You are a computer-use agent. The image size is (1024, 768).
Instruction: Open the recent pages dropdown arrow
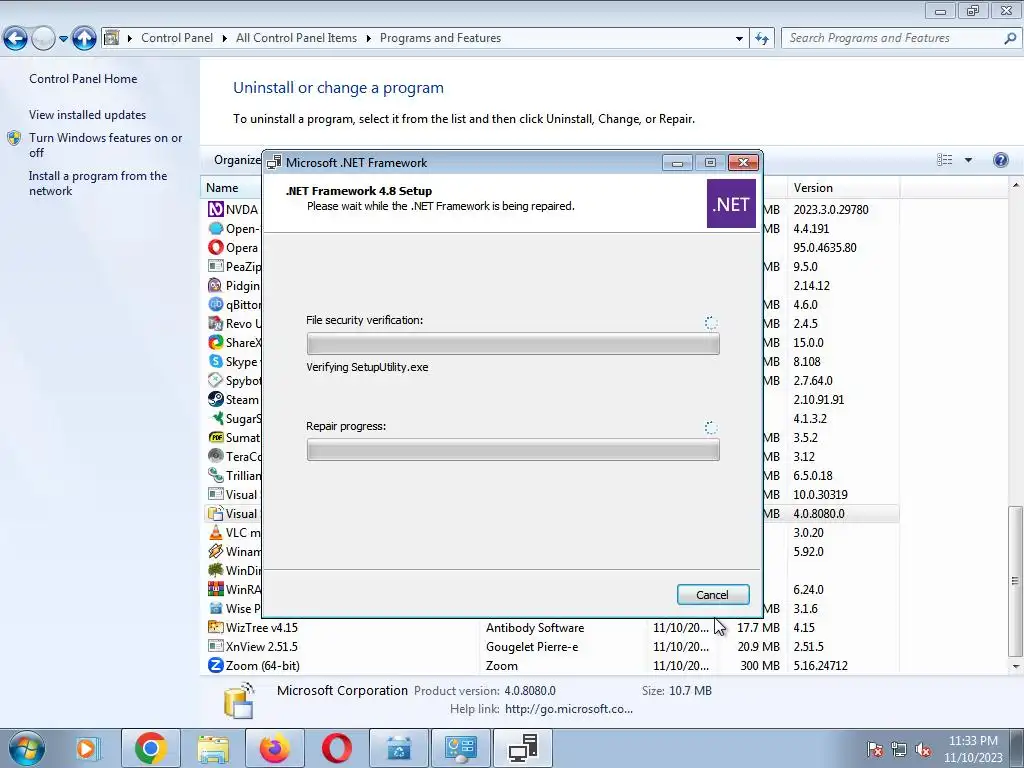(x=63, y=39)
